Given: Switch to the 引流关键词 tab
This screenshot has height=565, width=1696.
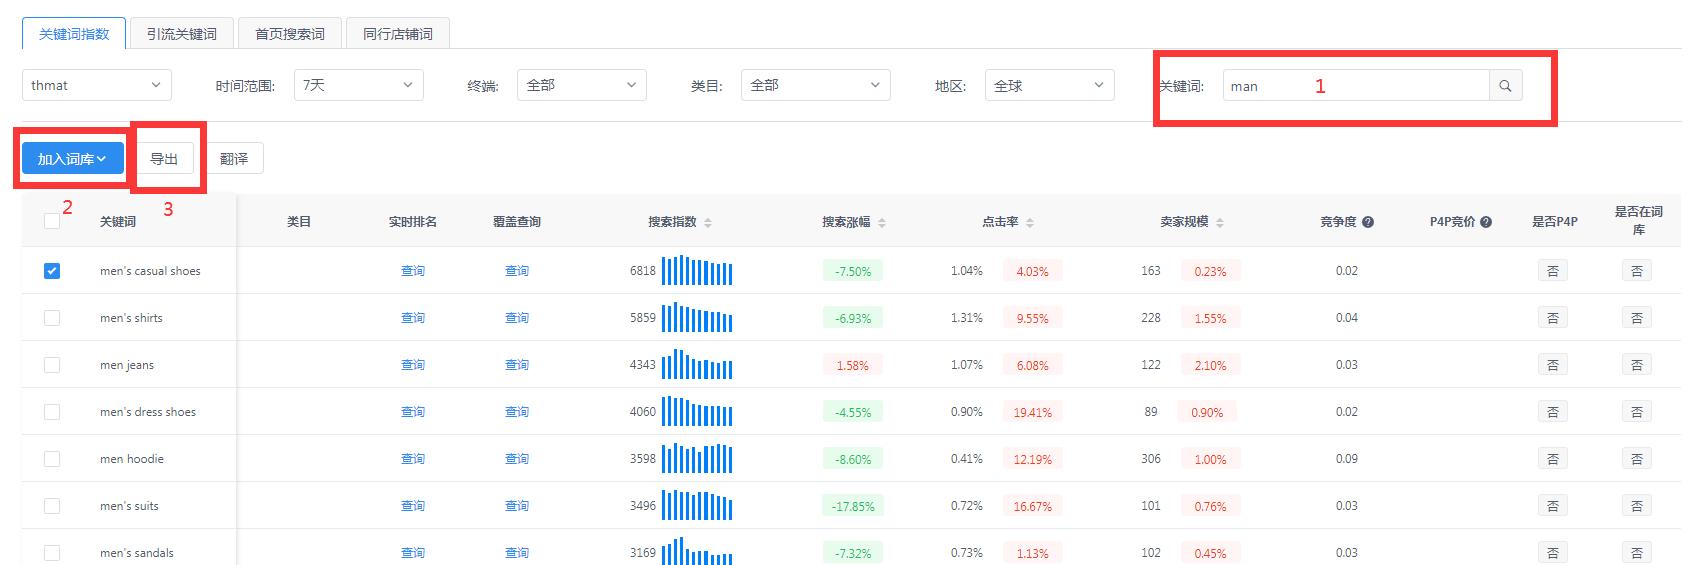Looking at the screenshot, I should 182,34.
